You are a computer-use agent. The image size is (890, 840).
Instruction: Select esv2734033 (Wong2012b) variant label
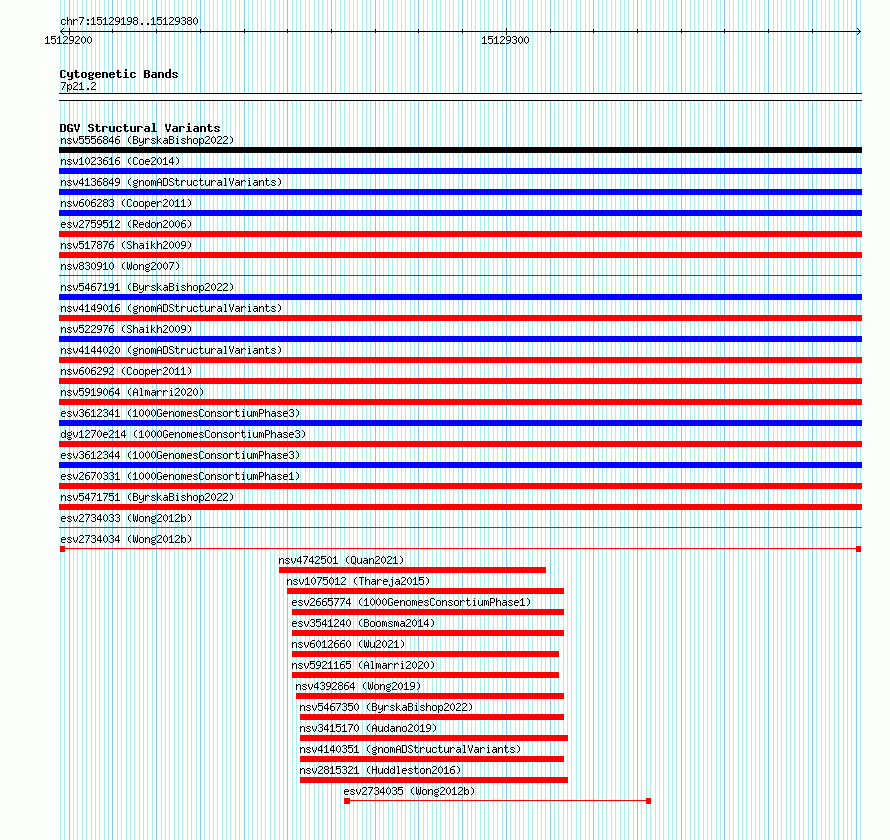[x=126, y=518]
